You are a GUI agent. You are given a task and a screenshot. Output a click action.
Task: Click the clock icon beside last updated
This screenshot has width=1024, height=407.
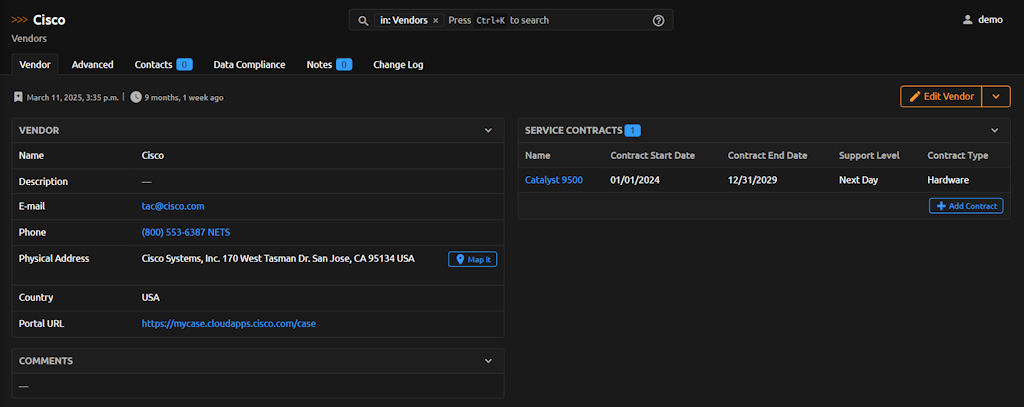pos(136,98)
